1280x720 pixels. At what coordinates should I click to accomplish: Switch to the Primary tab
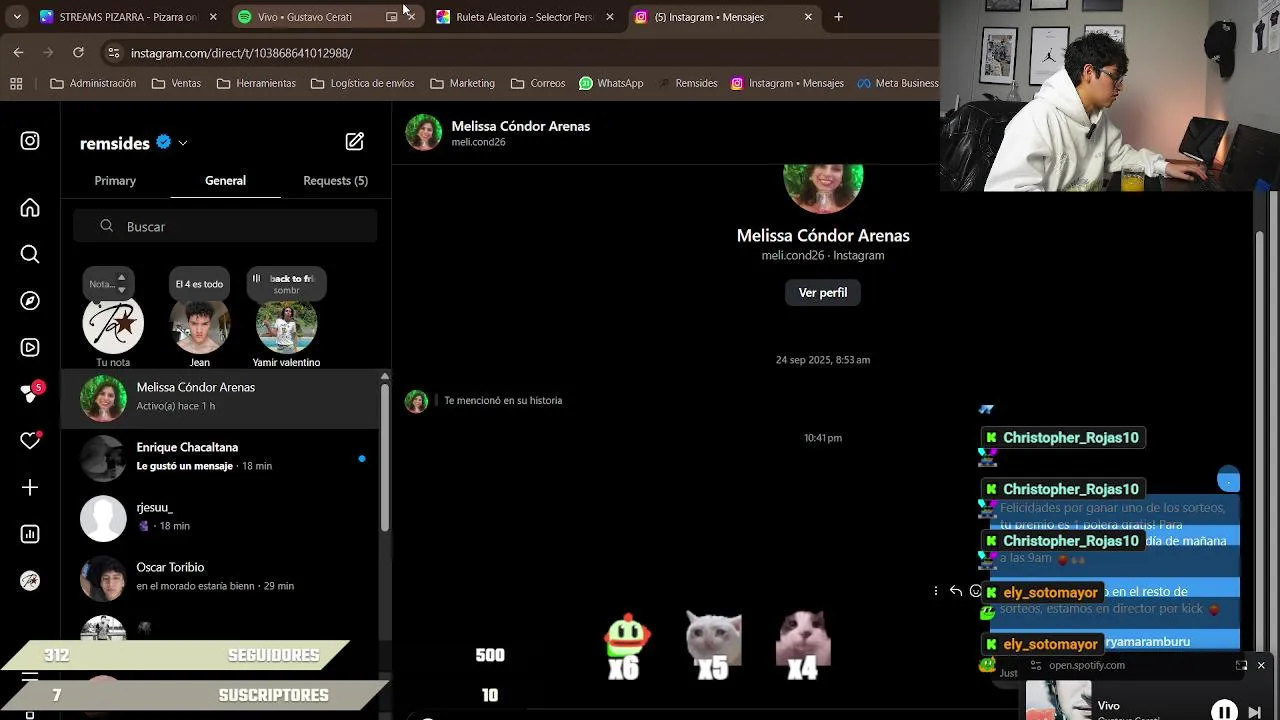coord(115,181)
